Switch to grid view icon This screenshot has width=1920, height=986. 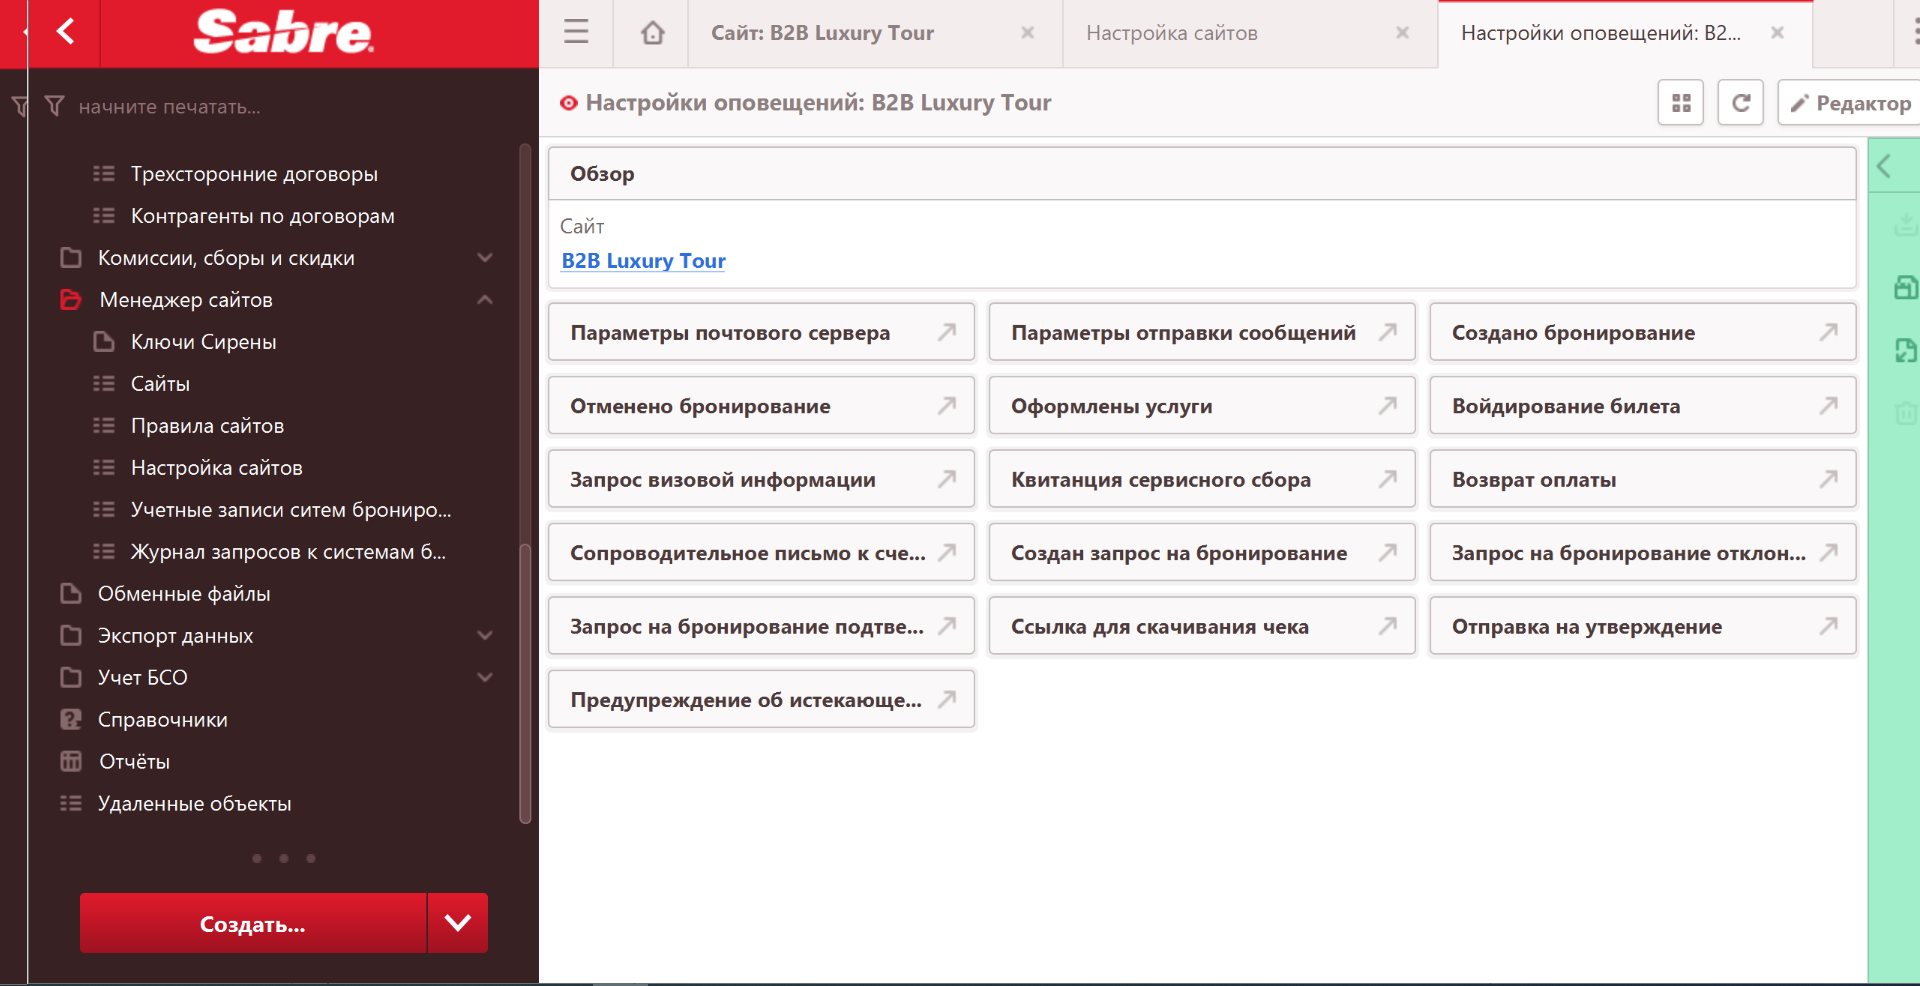pyautogui.click(x=1681, y=103)
